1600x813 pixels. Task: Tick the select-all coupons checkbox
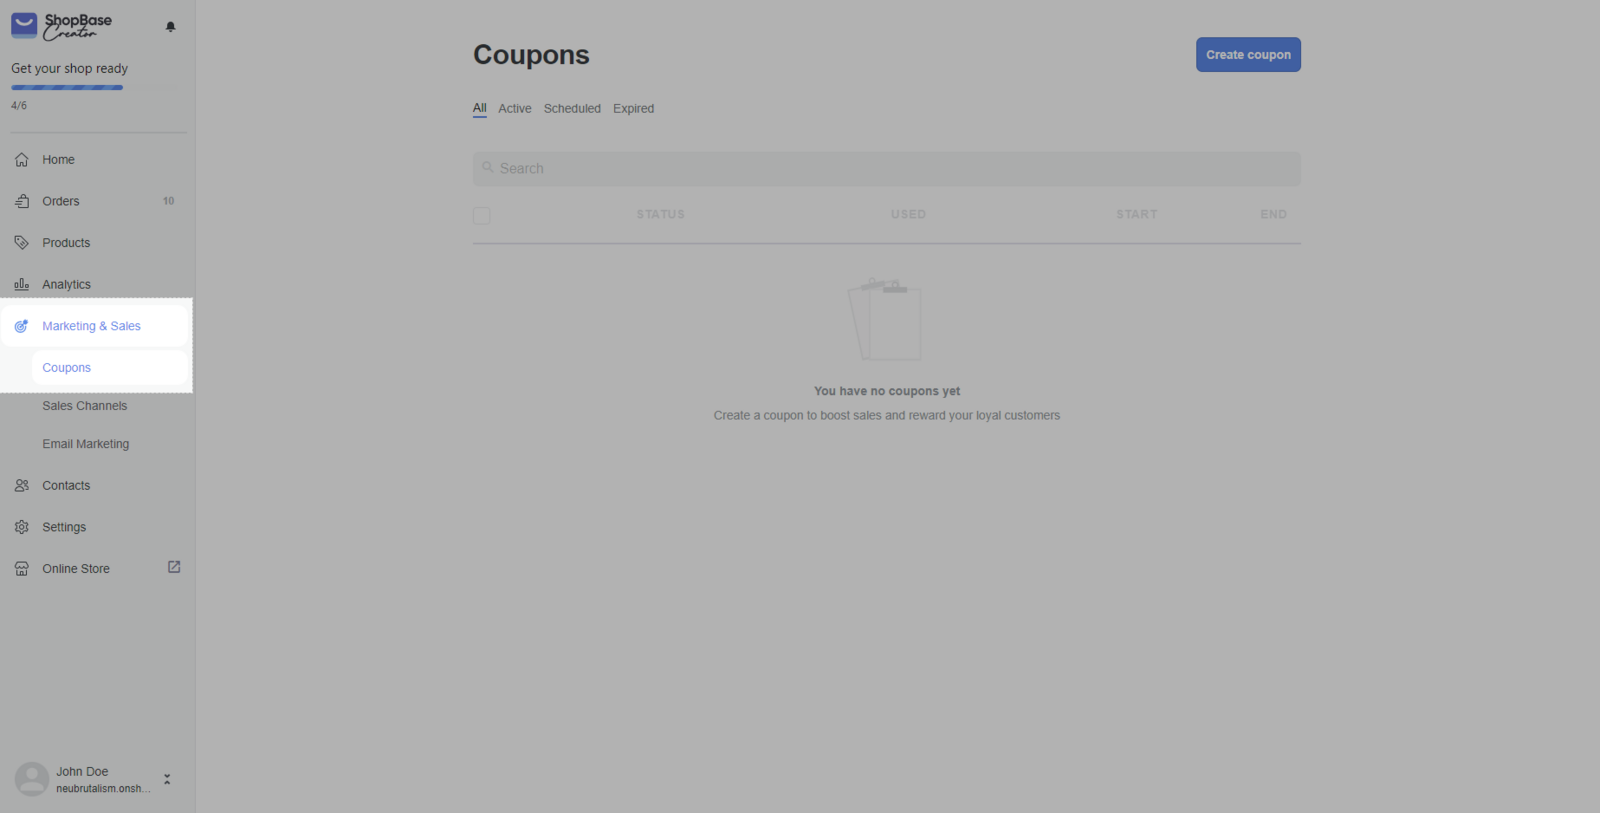tap(482, 215)
